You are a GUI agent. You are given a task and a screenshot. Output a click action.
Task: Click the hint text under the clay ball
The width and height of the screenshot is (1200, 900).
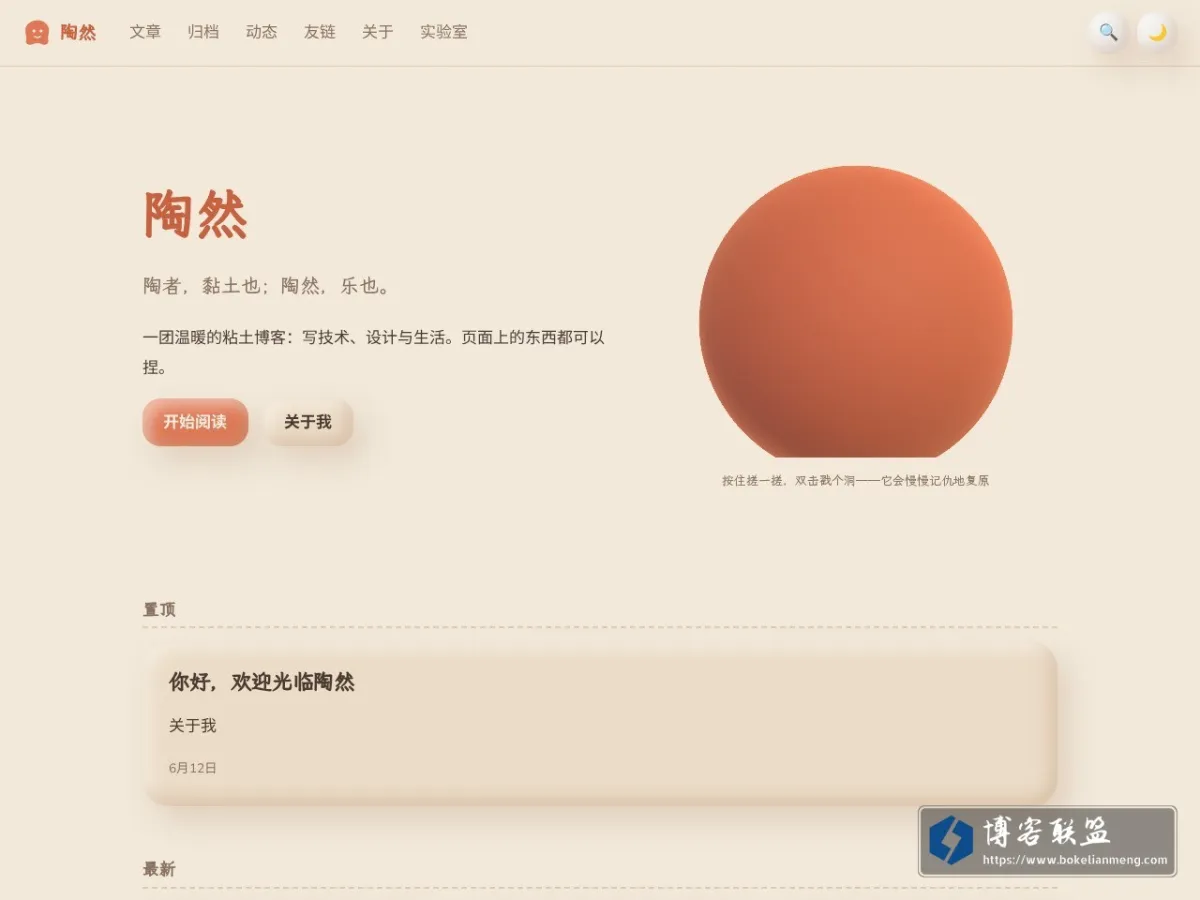point(856,481)
